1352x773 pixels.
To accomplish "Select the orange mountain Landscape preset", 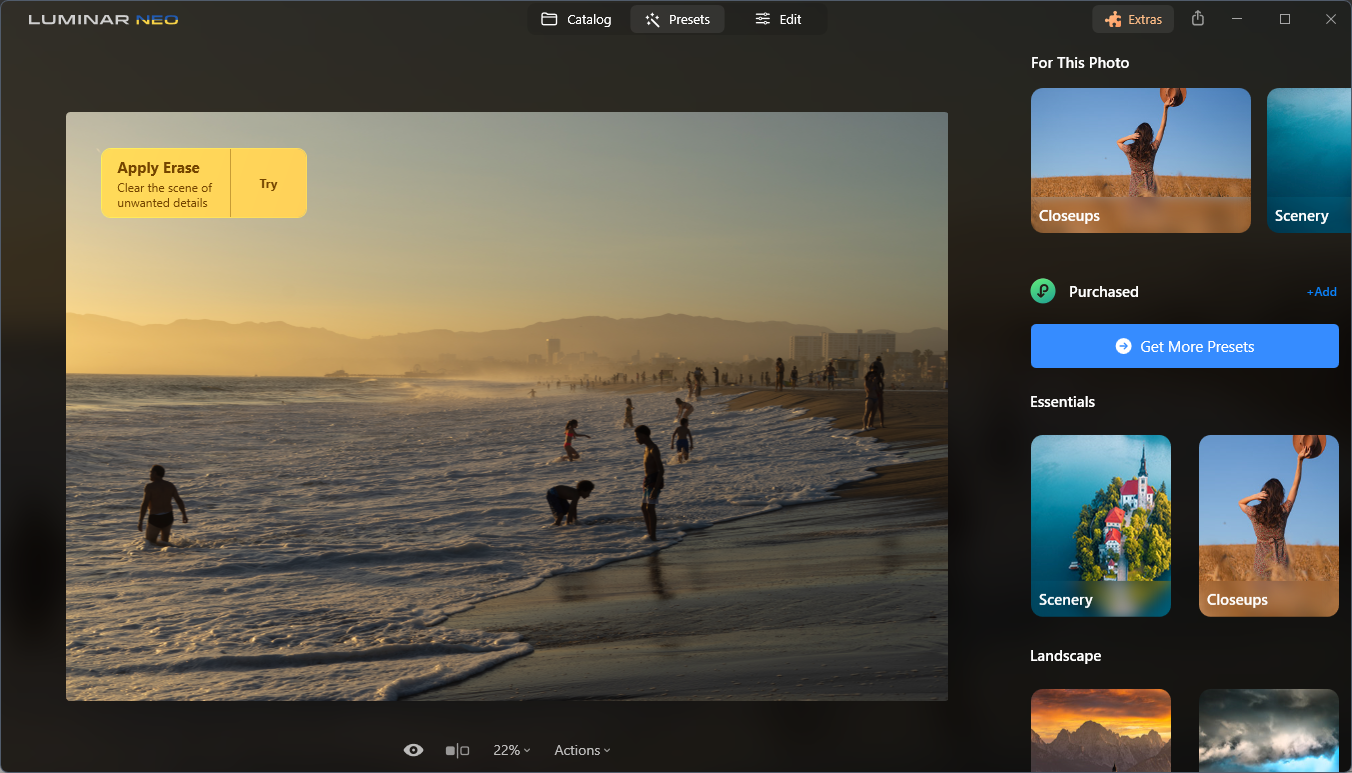I will (x=1100, y=731).
